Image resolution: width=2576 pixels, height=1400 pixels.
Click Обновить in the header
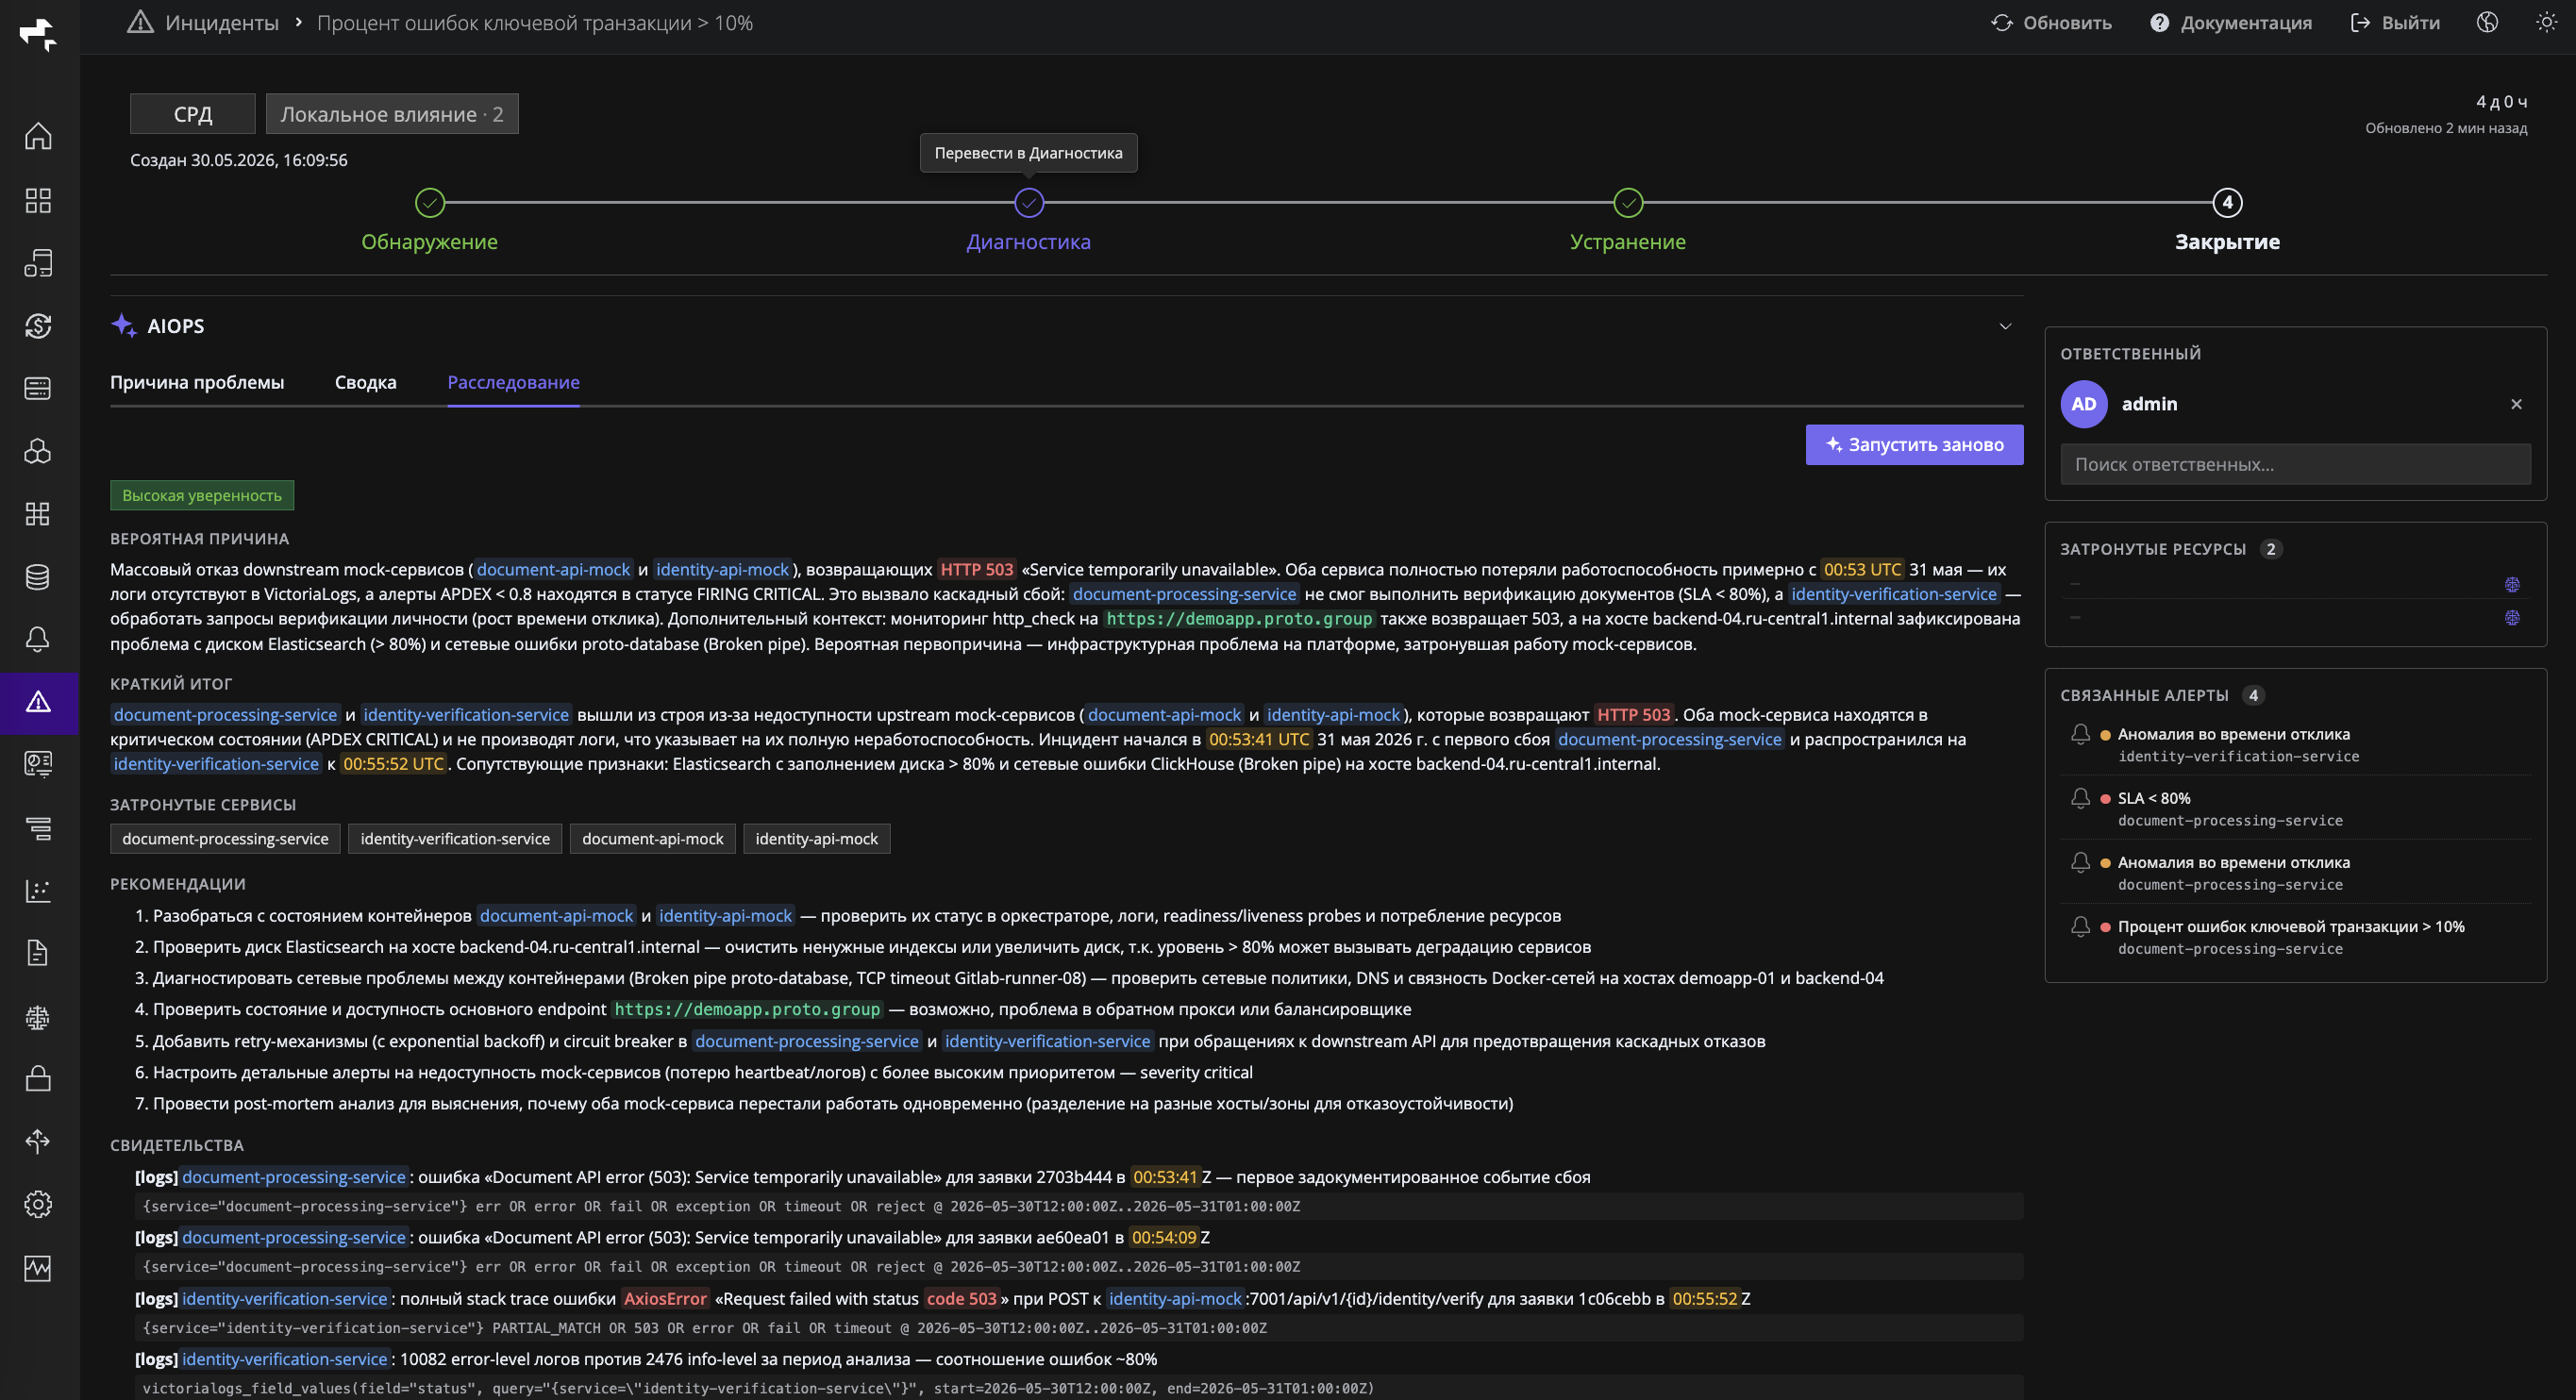[2051, 22]
